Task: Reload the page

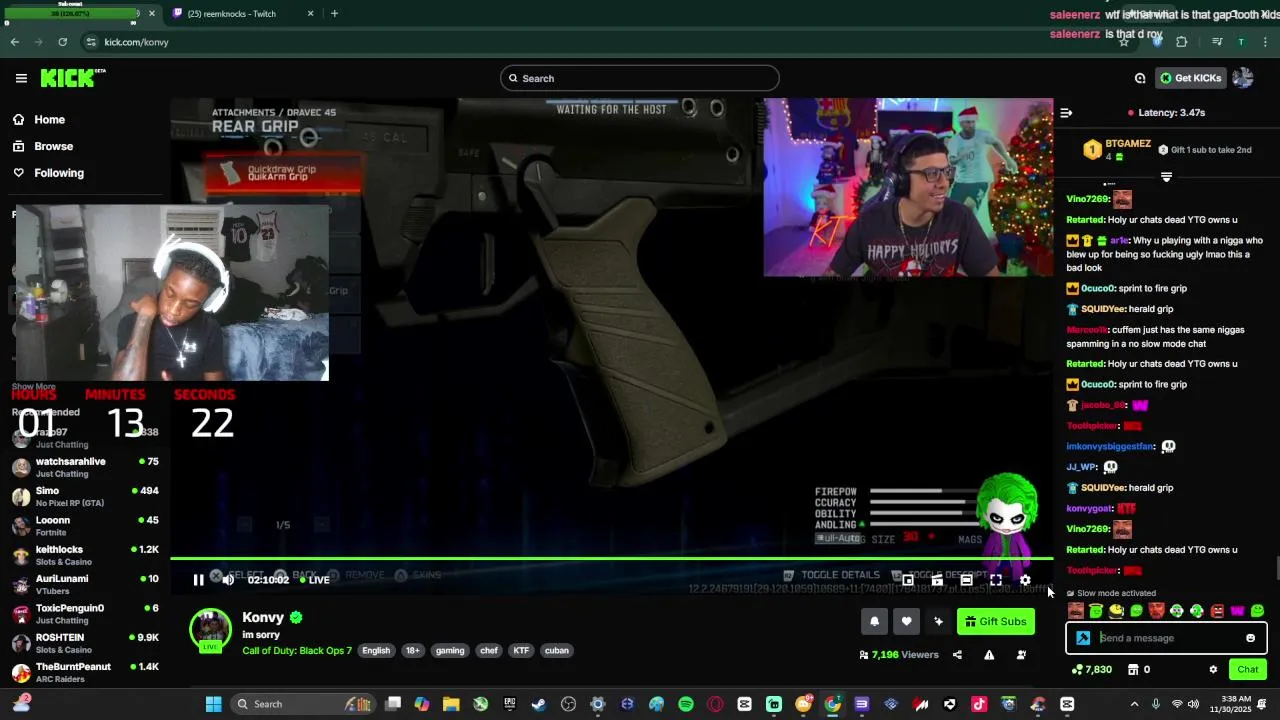Action: 62,42
